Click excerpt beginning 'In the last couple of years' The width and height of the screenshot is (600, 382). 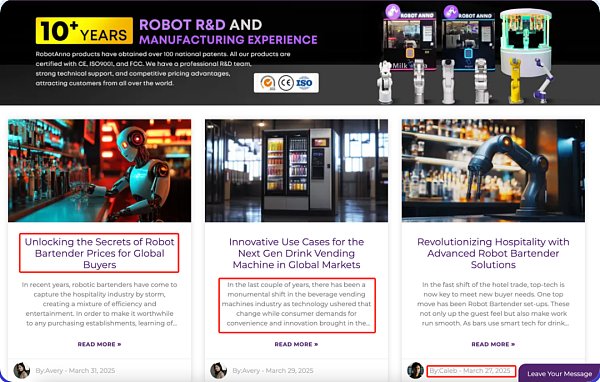tap(296, 304)
